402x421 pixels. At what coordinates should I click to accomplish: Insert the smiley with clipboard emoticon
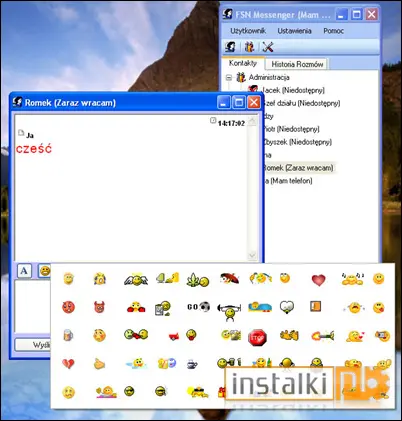(163, 308)
